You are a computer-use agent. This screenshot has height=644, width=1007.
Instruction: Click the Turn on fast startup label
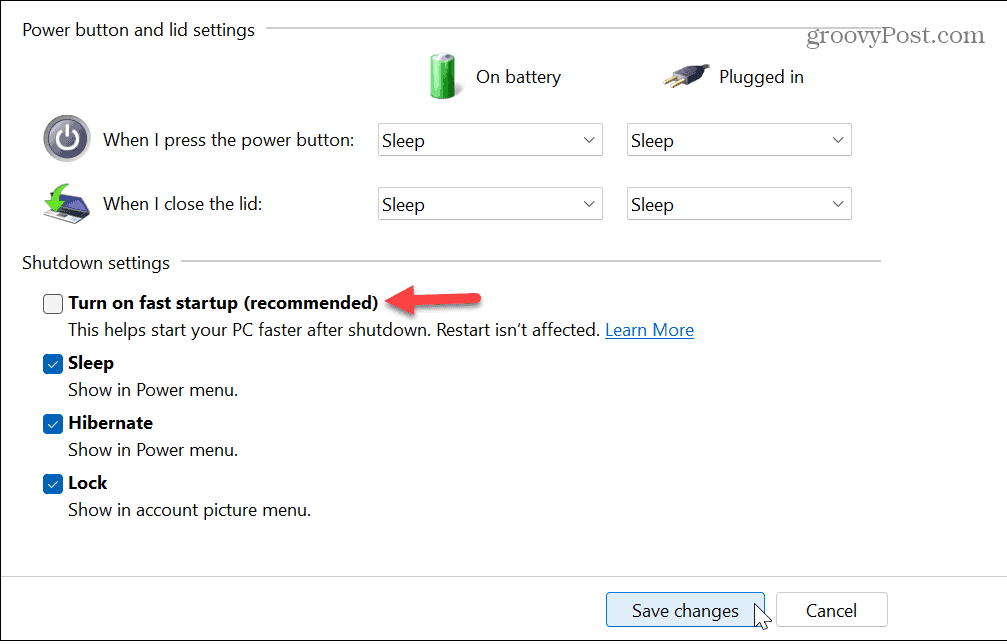pos(223,303)
